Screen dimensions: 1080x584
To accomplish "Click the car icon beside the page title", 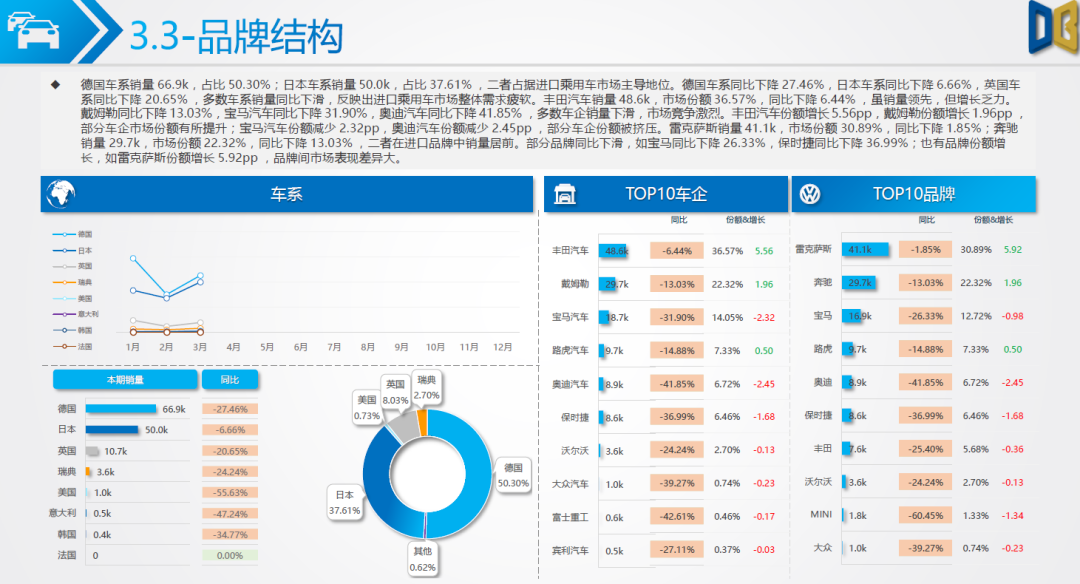I will tap(33, 30).
